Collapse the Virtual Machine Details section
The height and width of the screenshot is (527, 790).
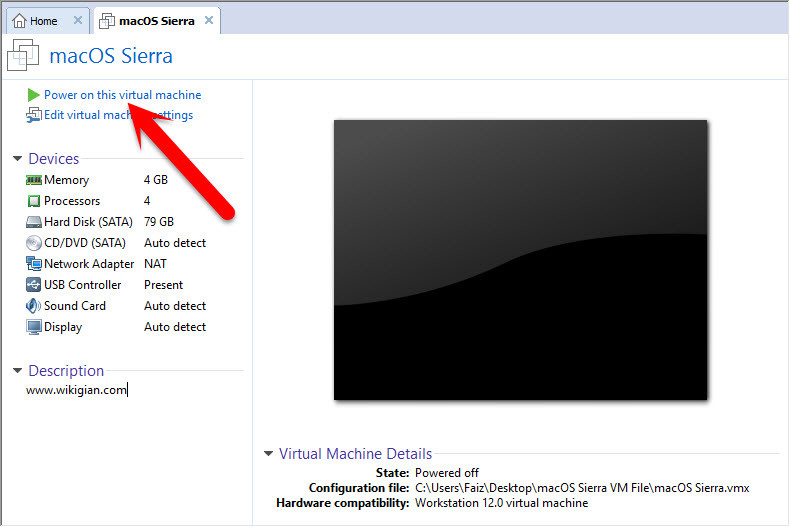point(269,454)
